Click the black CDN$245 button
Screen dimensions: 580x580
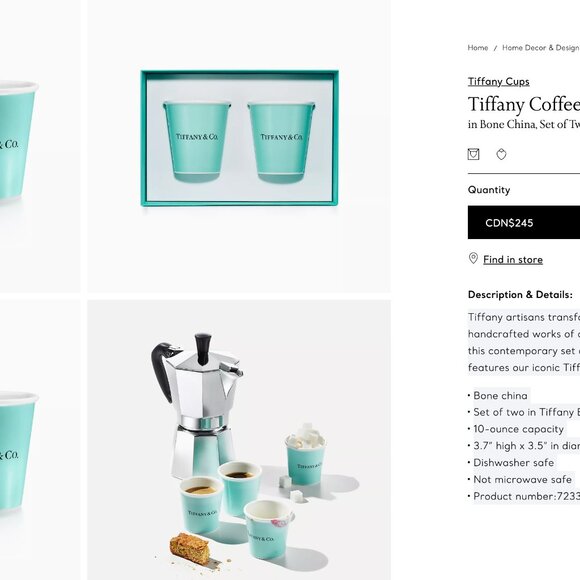pos(524,223)
